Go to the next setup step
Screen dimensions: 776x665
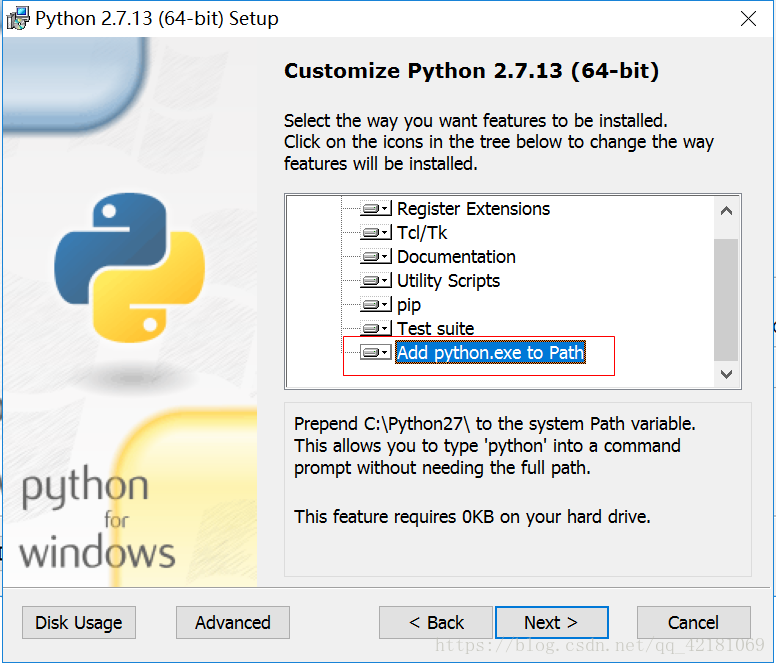pos(551,622)
